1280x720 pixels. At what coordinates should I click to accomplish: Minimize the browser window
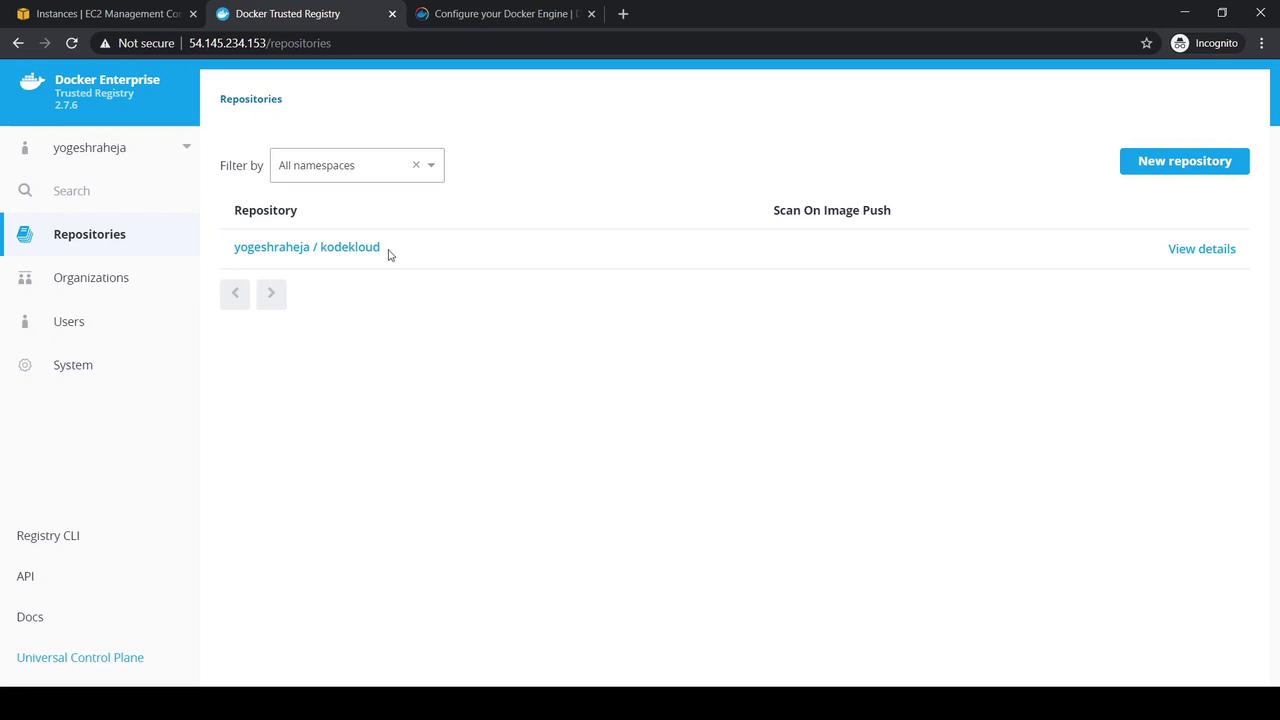pyautogui.click(x=1185, y=13)
